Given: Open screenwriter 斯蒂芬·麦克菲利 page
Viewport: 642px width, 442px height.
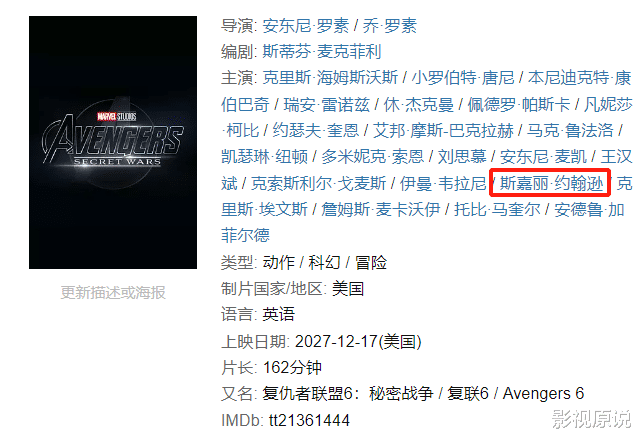Looking at the screenshot, I should (x=322, y=52).
